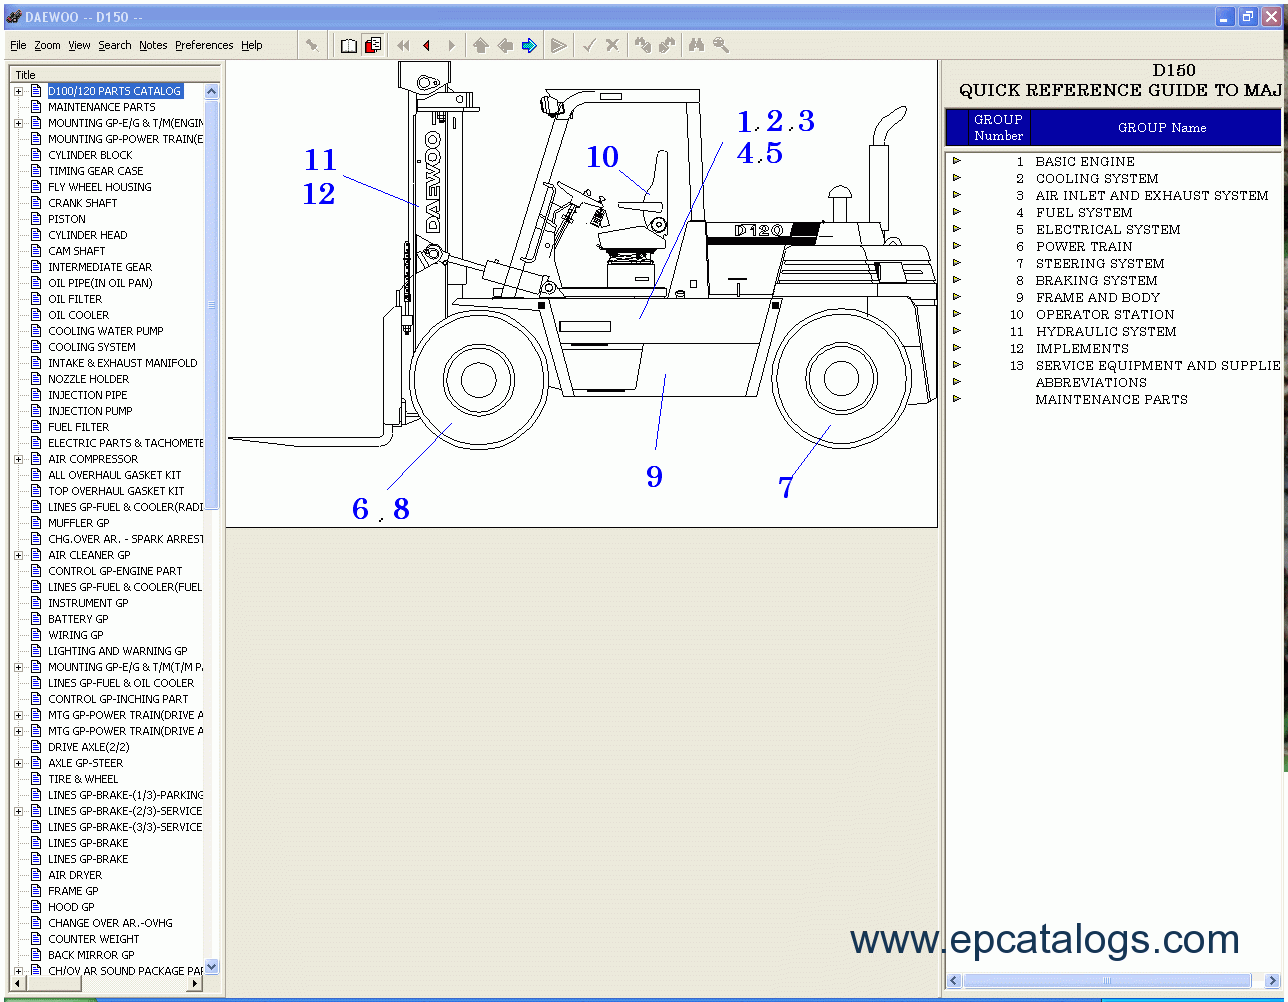
Task: Click the tree scrollbar down arrow
Action: coord(211,968)
